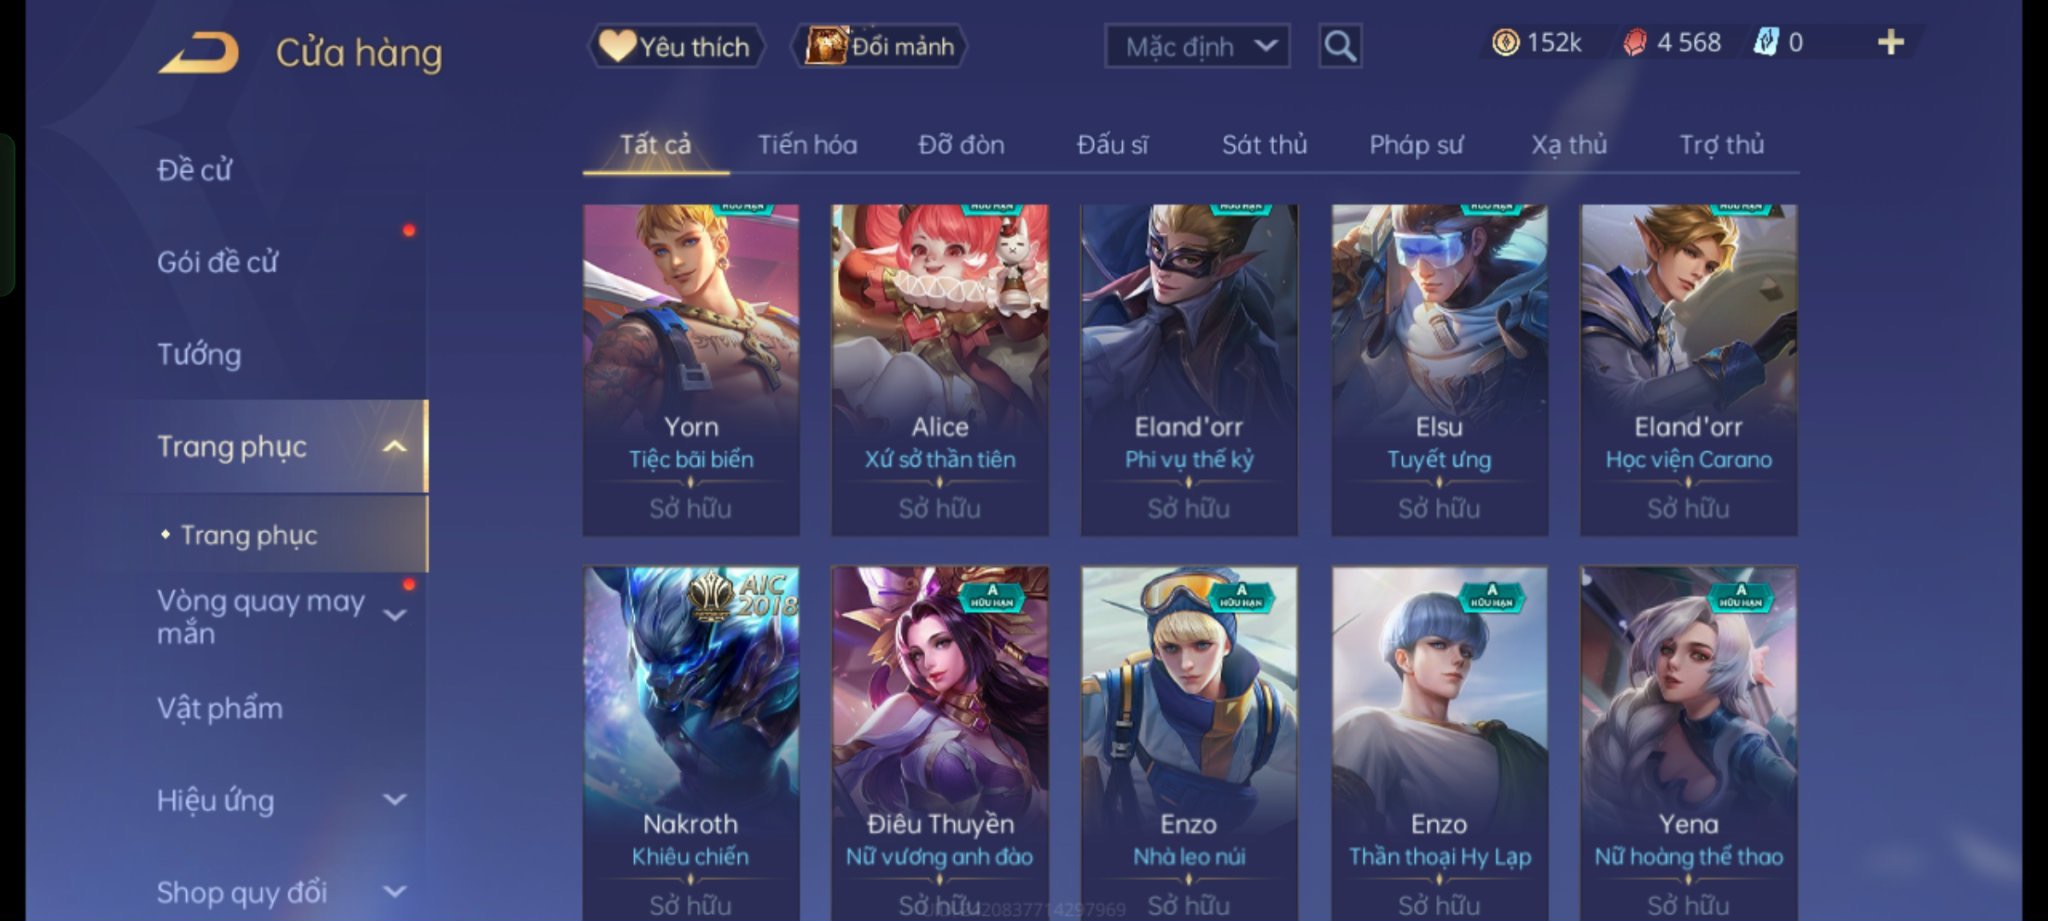This screenshot has height=921, width=2048.
Task: Switch to the Tiến hóa tab
Action: tap(807, 145)
